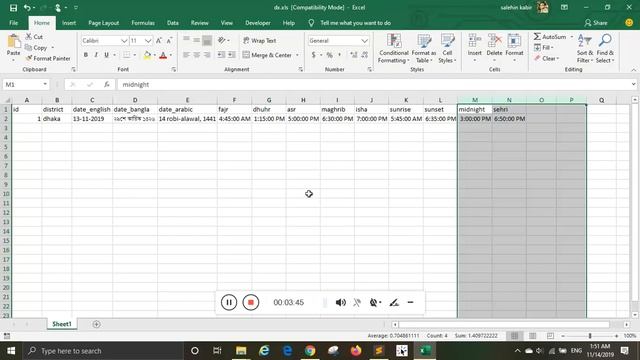Activate the Format Painter

click(48, 58)
